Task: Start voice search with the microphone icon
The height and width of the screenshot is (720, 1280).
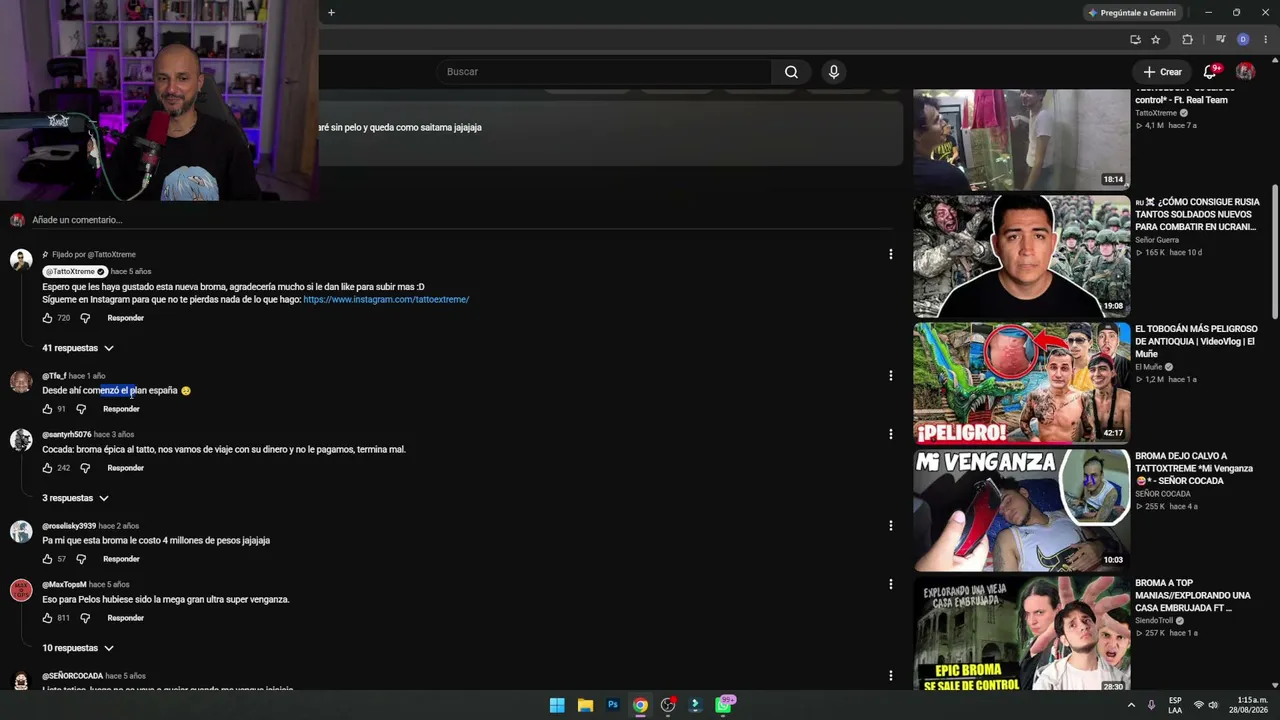Action: point(833,72)
